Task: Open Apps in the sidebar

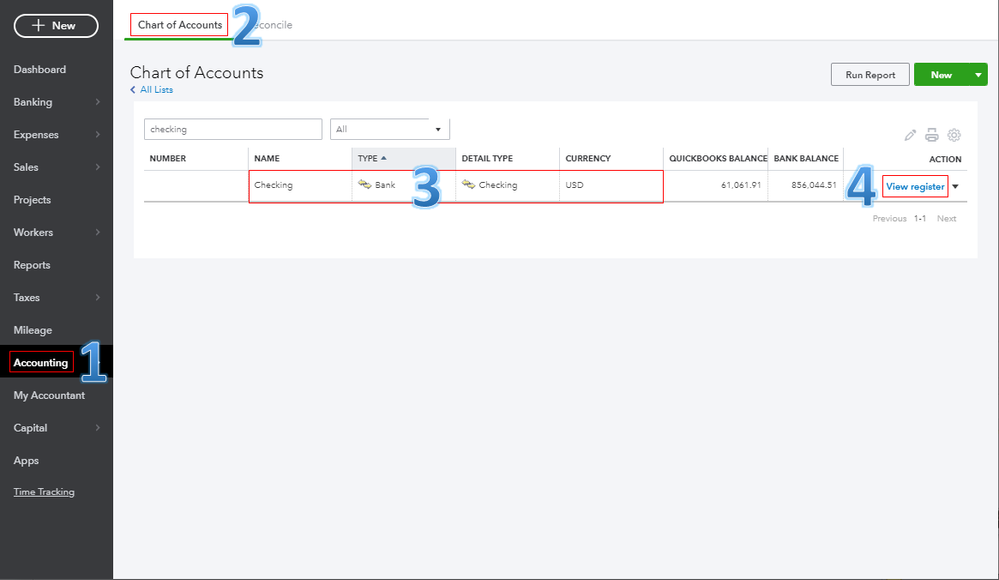Action: click(26, 461)
